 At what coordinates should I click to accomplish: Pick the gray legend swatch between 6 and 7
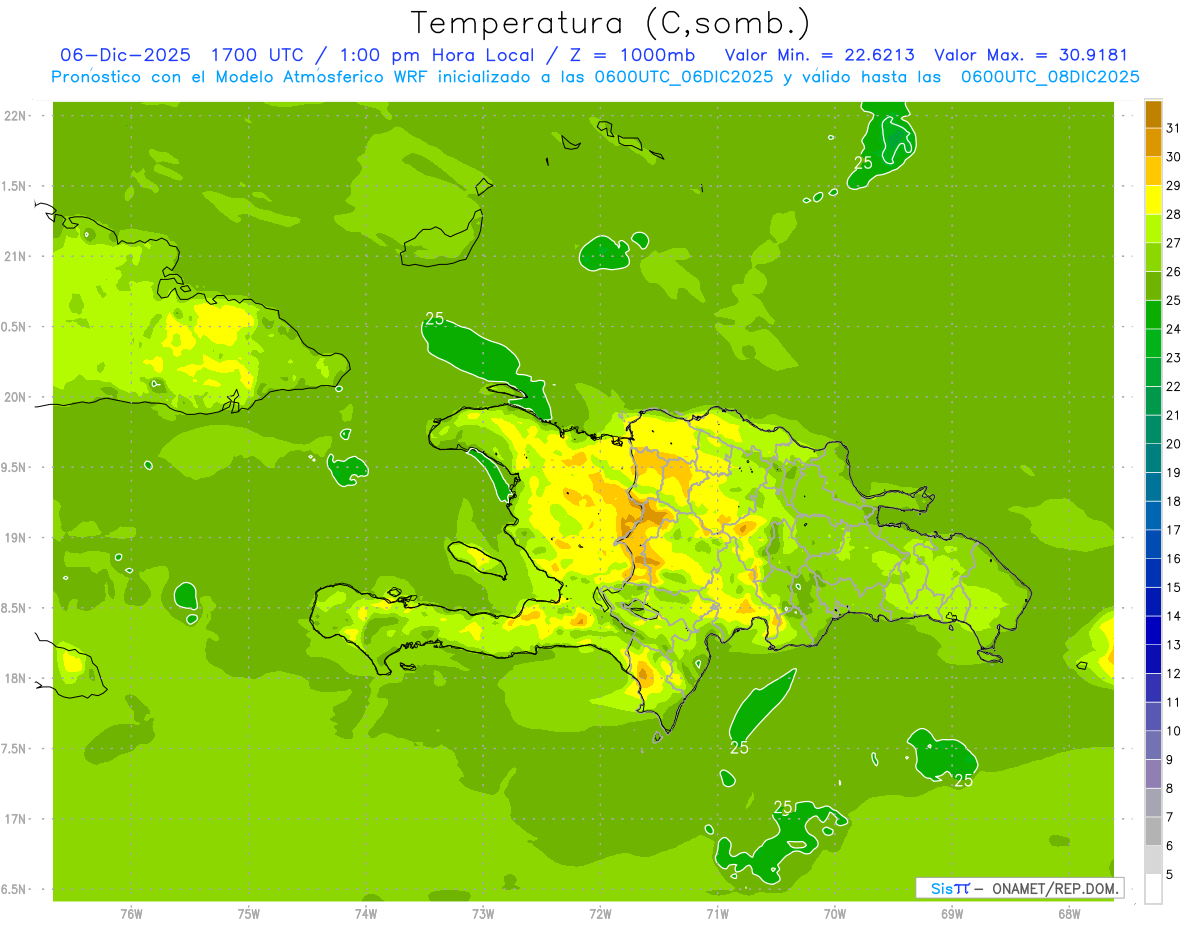coord(1153,831)
